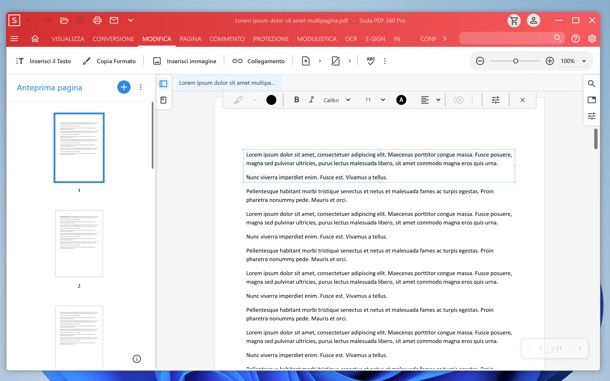
Task: Show more ribbon tabs with the right arrow
Action: (445, 39)
